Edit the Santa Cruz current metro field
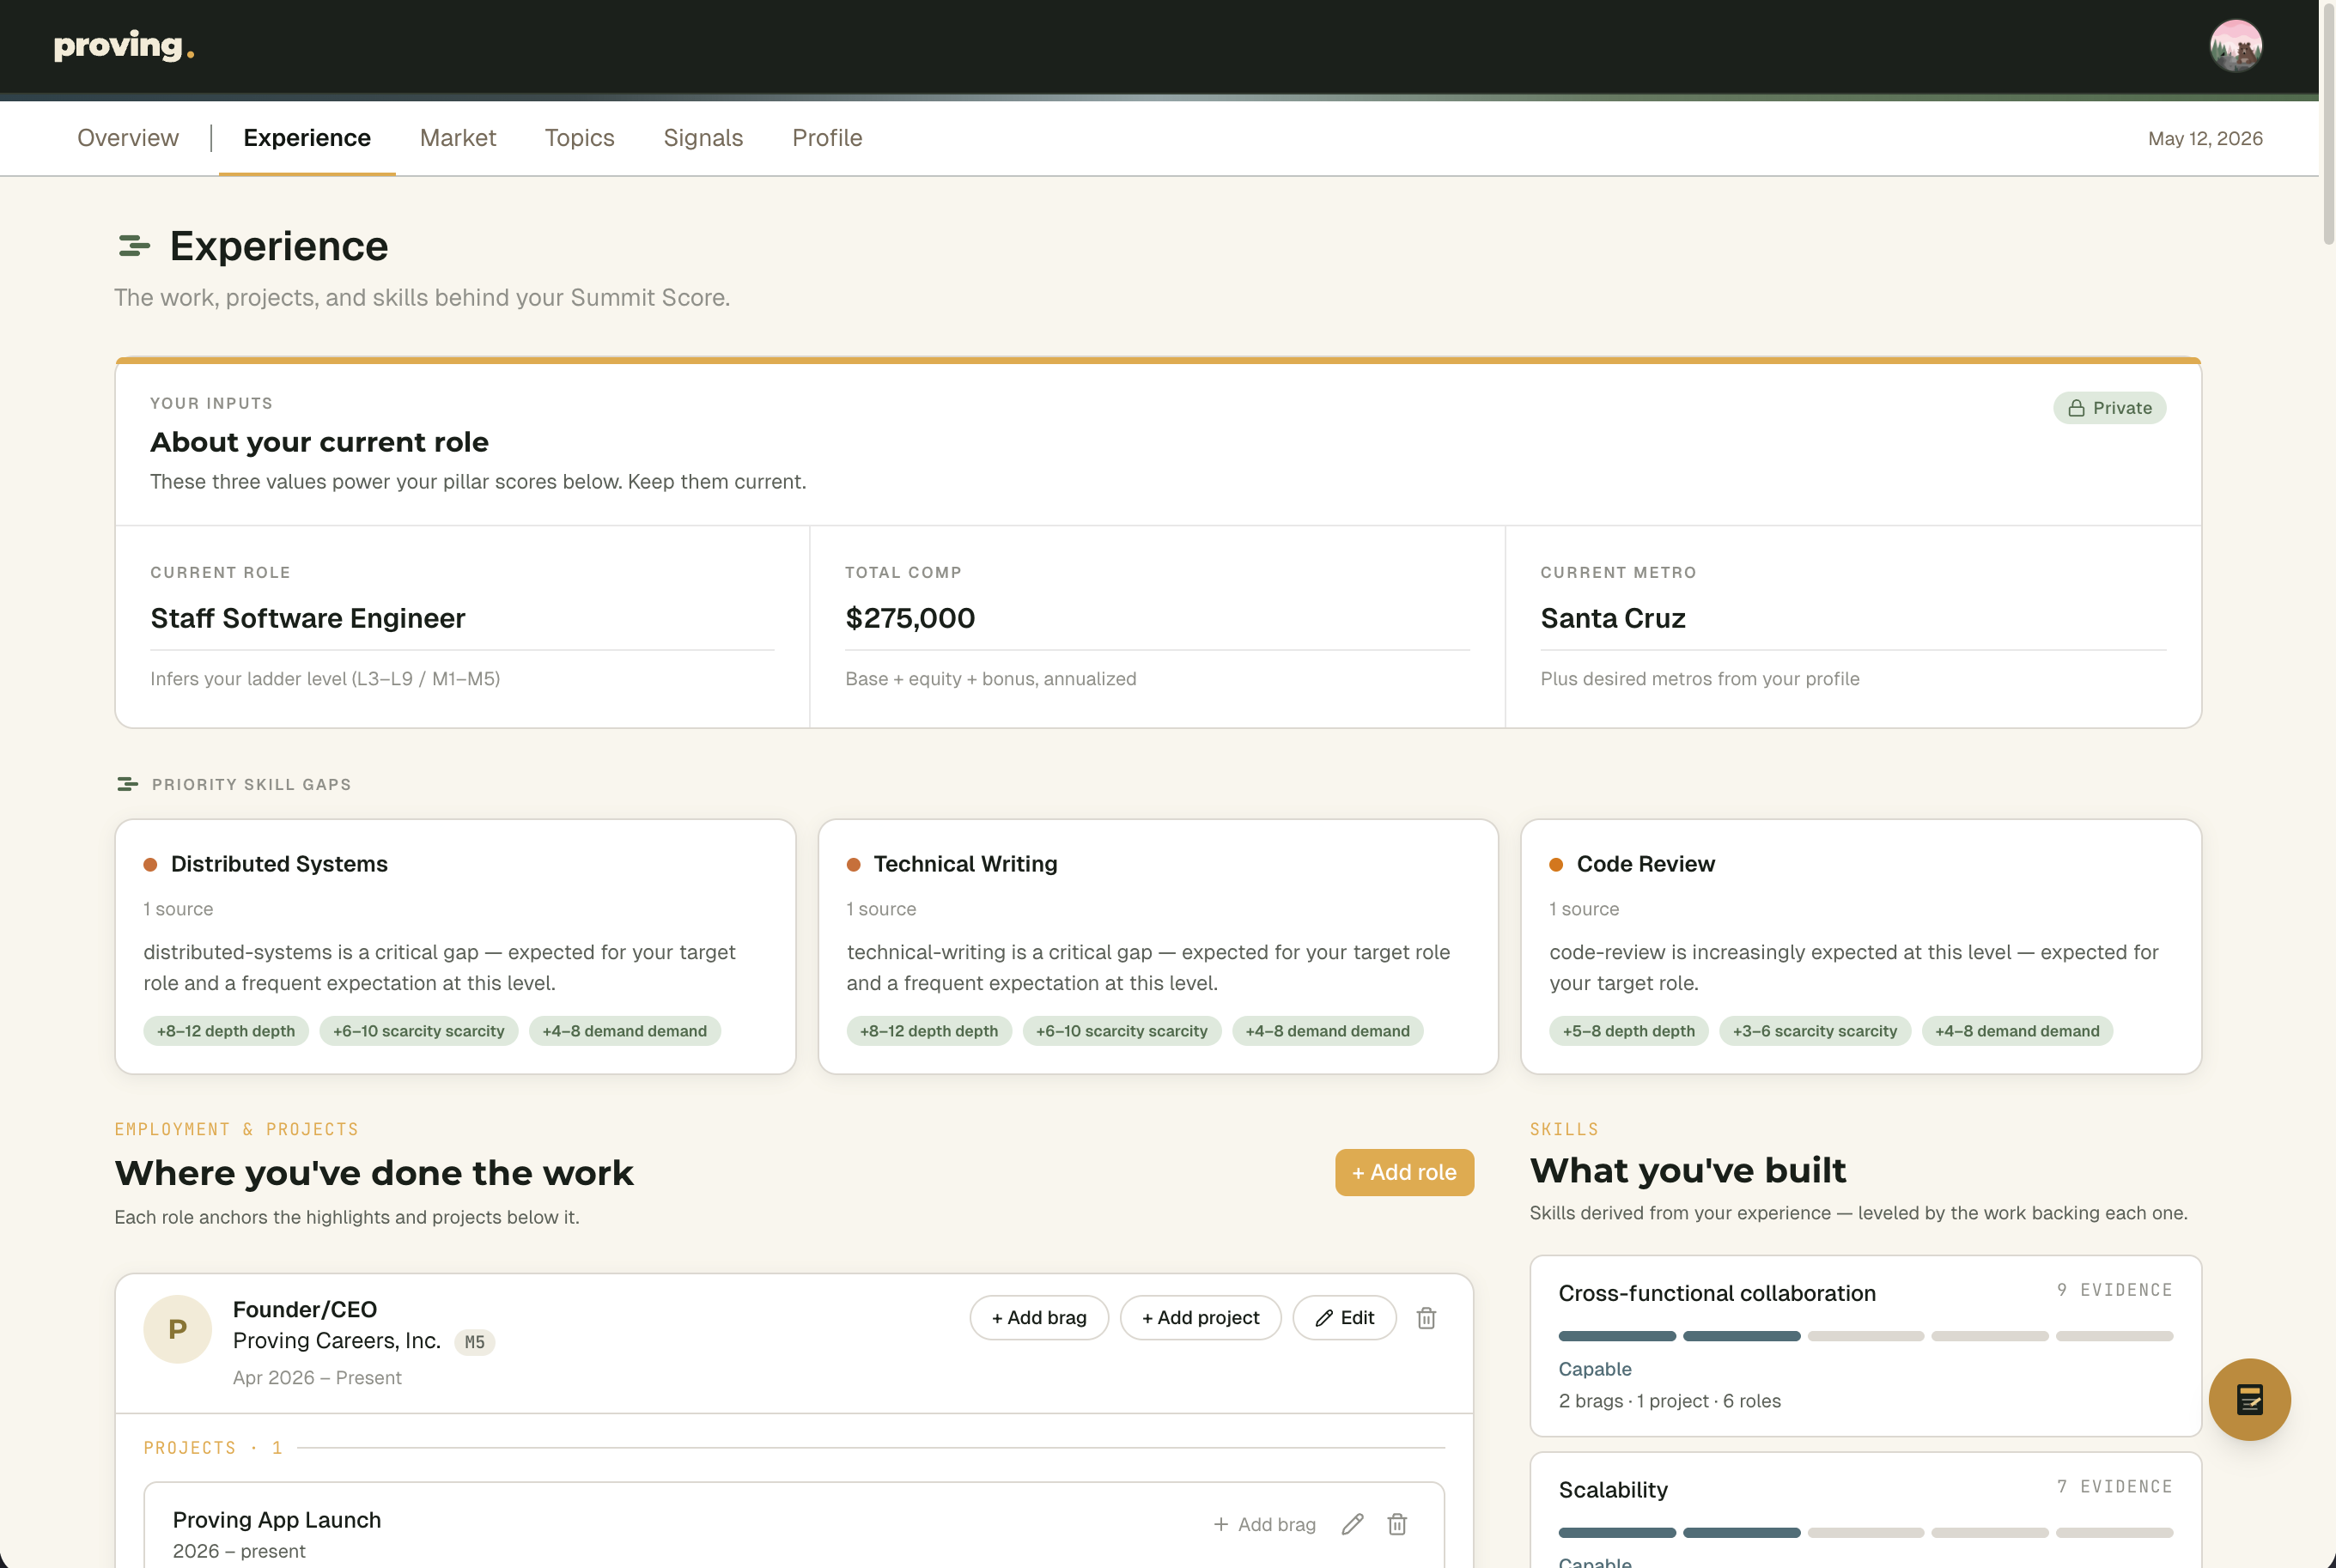Screen dimensions: 2336x1568 (x=1853, y=619)
